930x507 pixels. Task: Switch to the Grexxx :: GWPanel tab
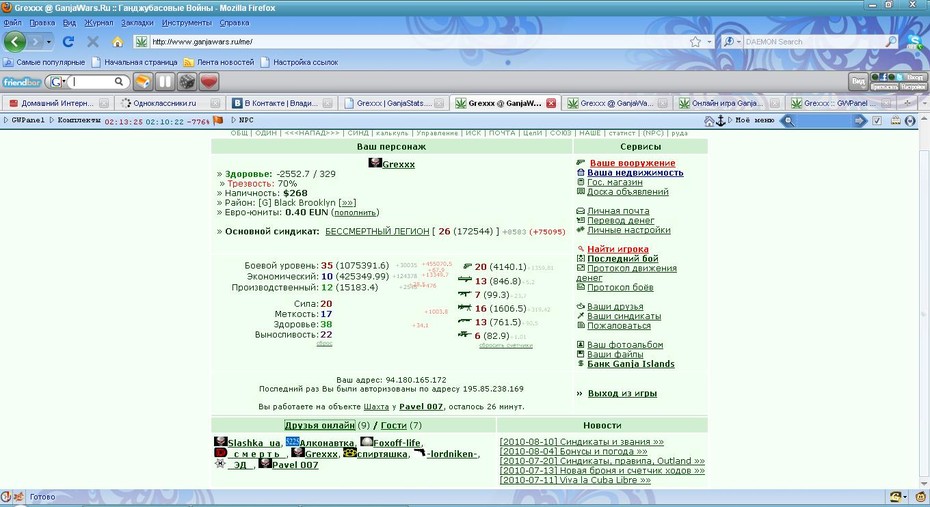(839, 103)
